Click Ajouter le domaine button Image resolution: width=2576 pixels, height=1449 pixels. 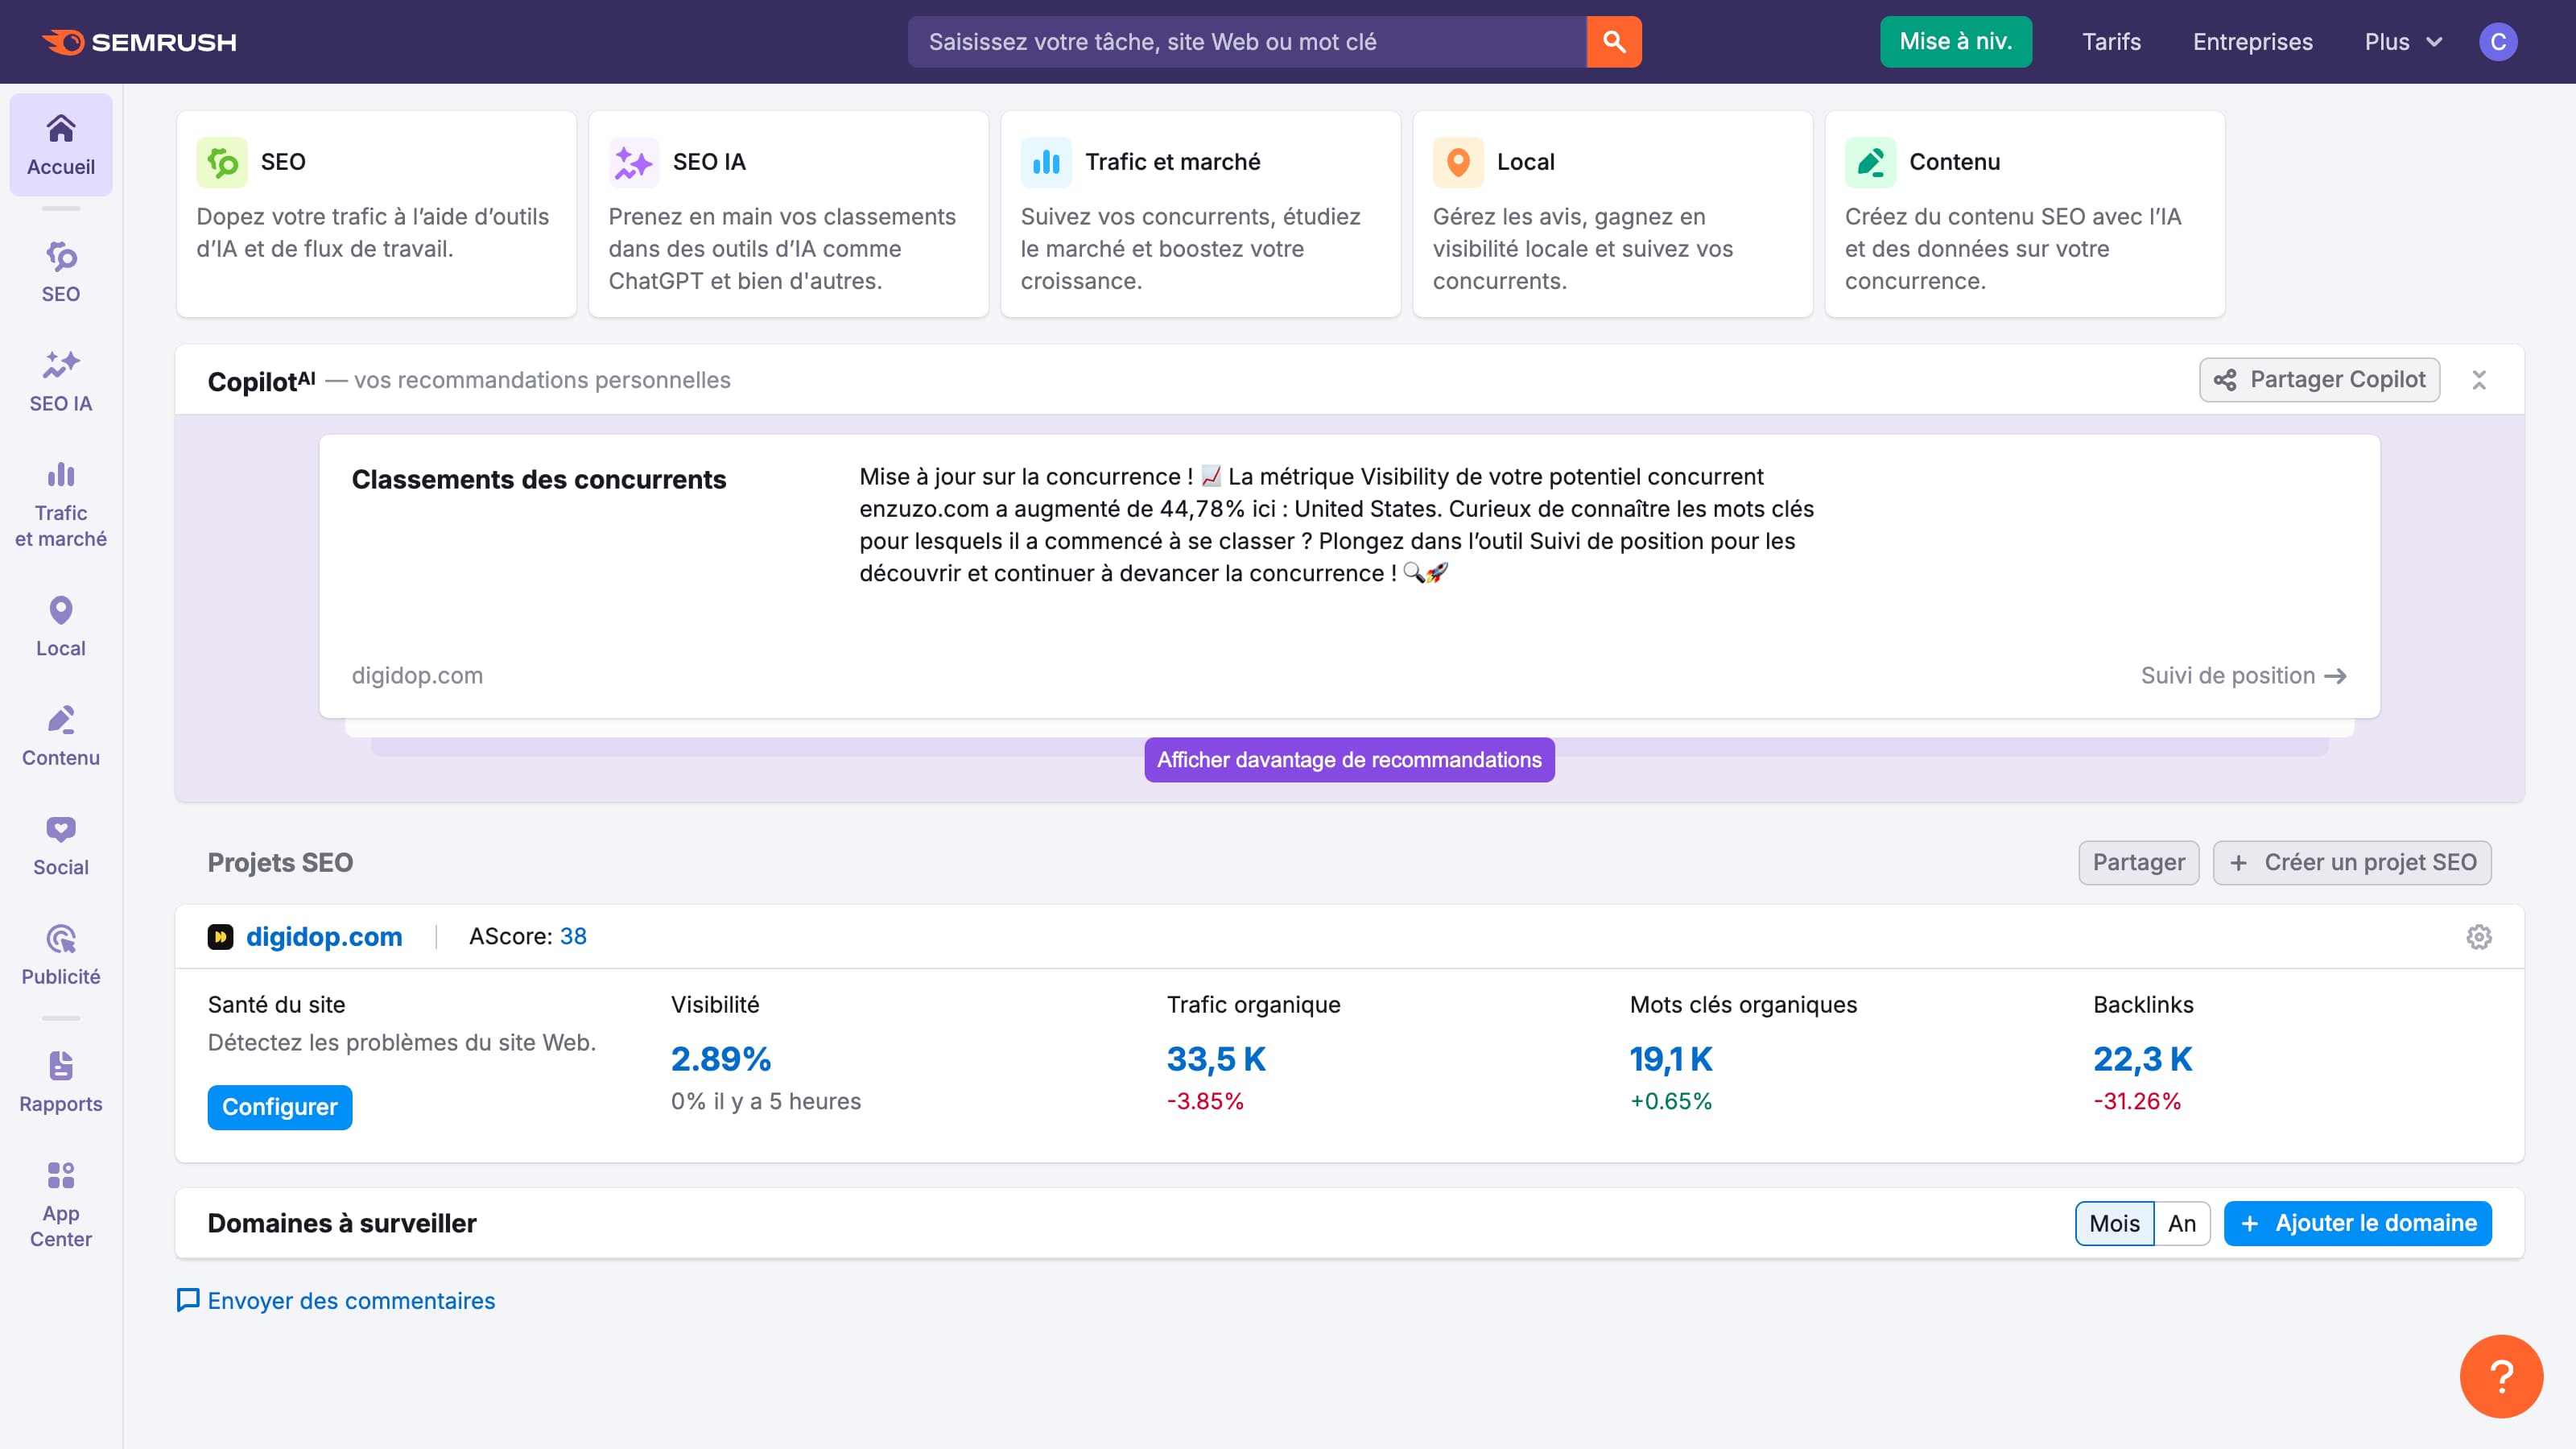[2357, 1223]
